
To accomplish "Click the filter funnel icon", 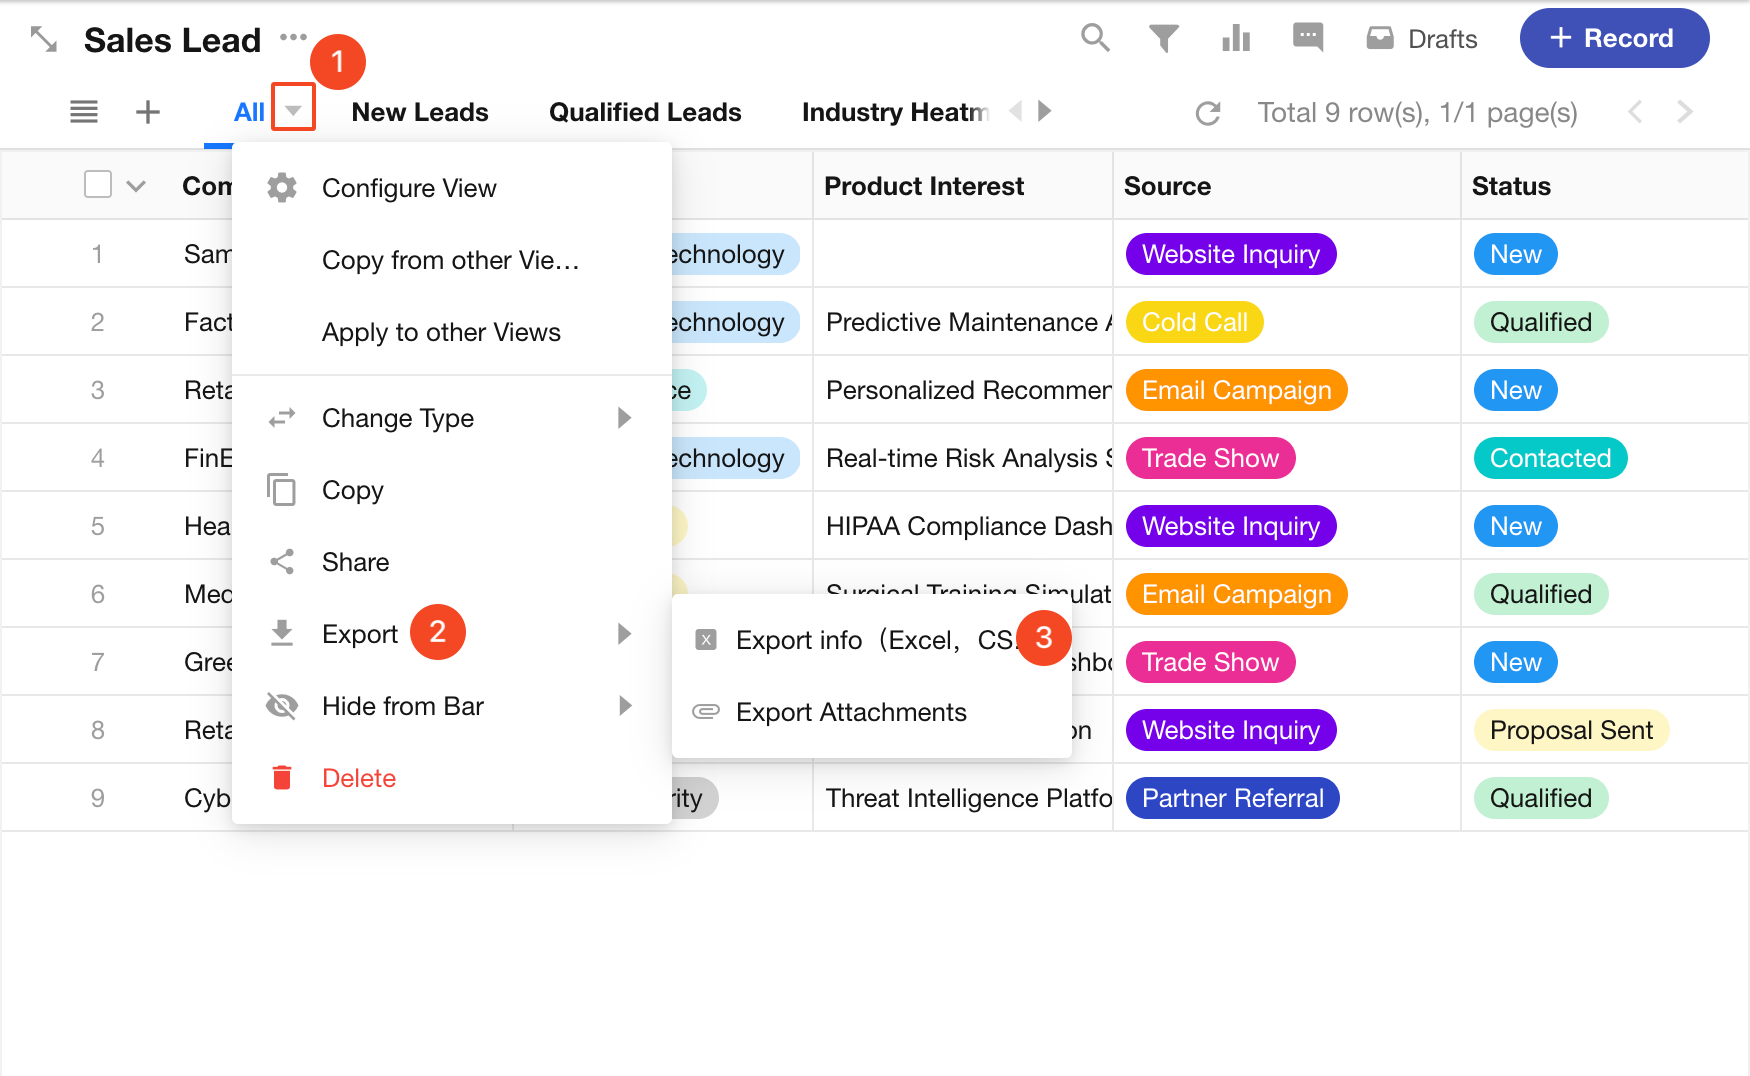I will click(x=1163, y=38).
